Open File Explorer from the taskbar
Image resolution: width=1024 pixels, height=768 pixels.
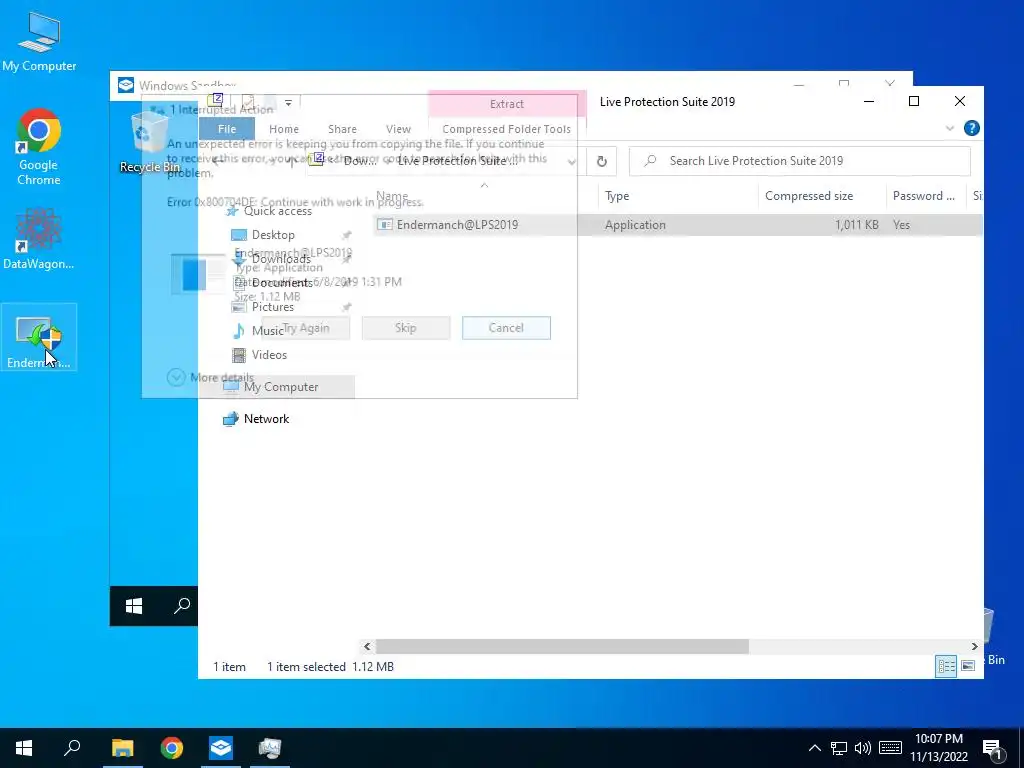click(122, 748)
